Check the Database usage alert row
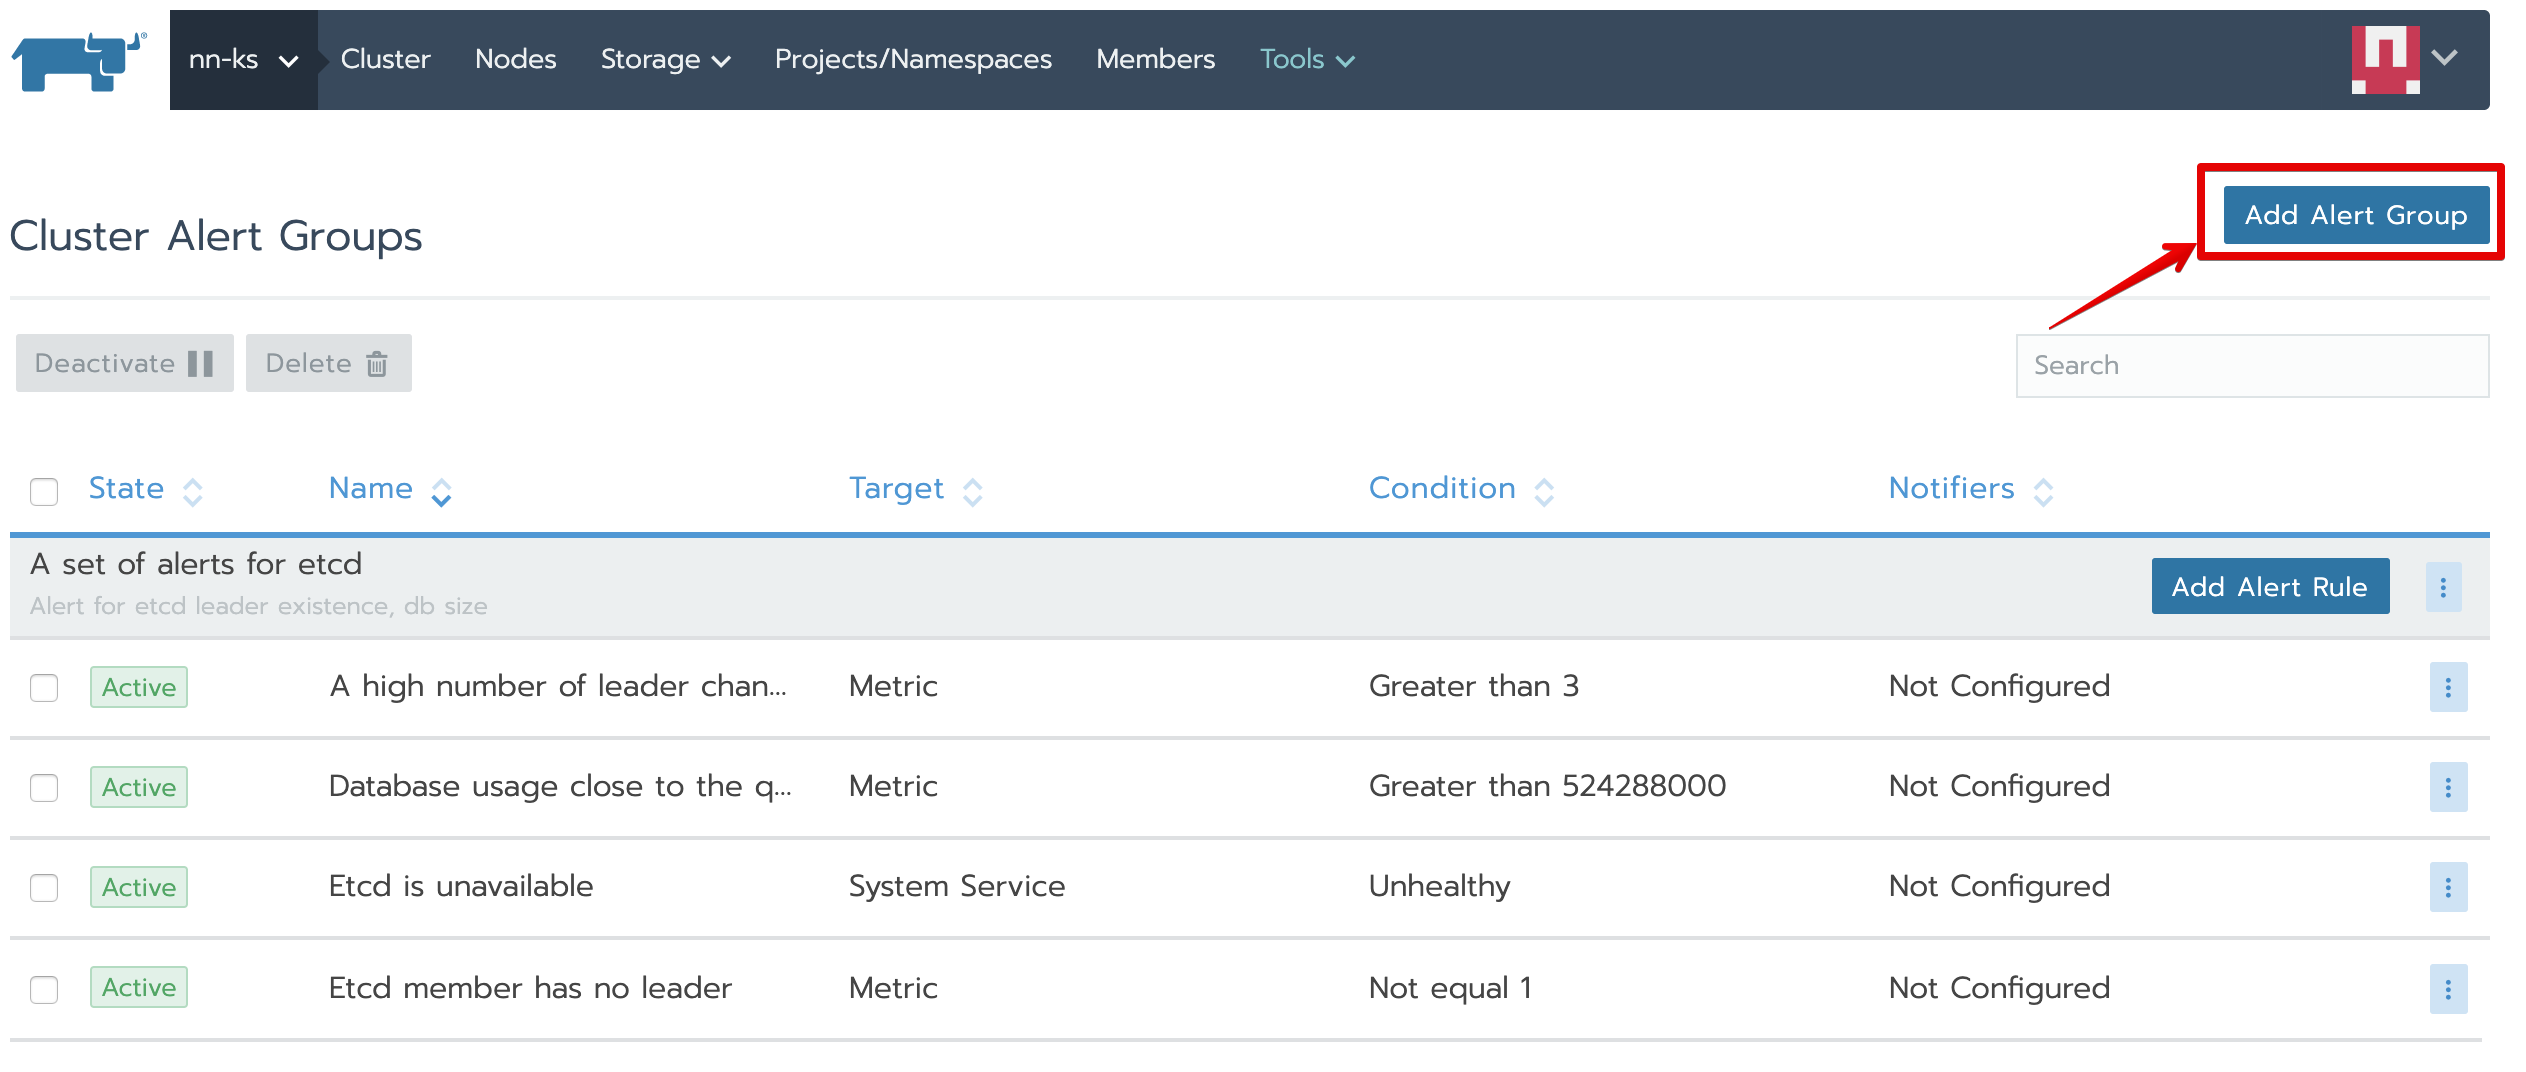This screenshot has height=1072, width=2526. [44, 788]
